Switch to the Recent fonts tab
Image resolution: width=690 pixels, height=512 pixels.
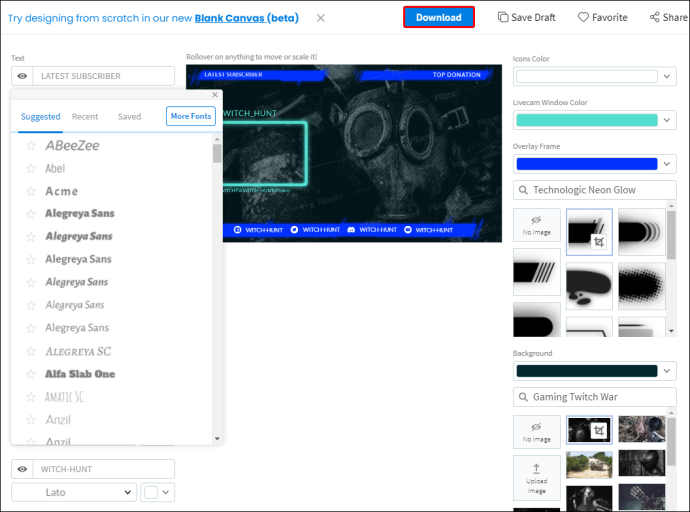[x=85, y=117]
